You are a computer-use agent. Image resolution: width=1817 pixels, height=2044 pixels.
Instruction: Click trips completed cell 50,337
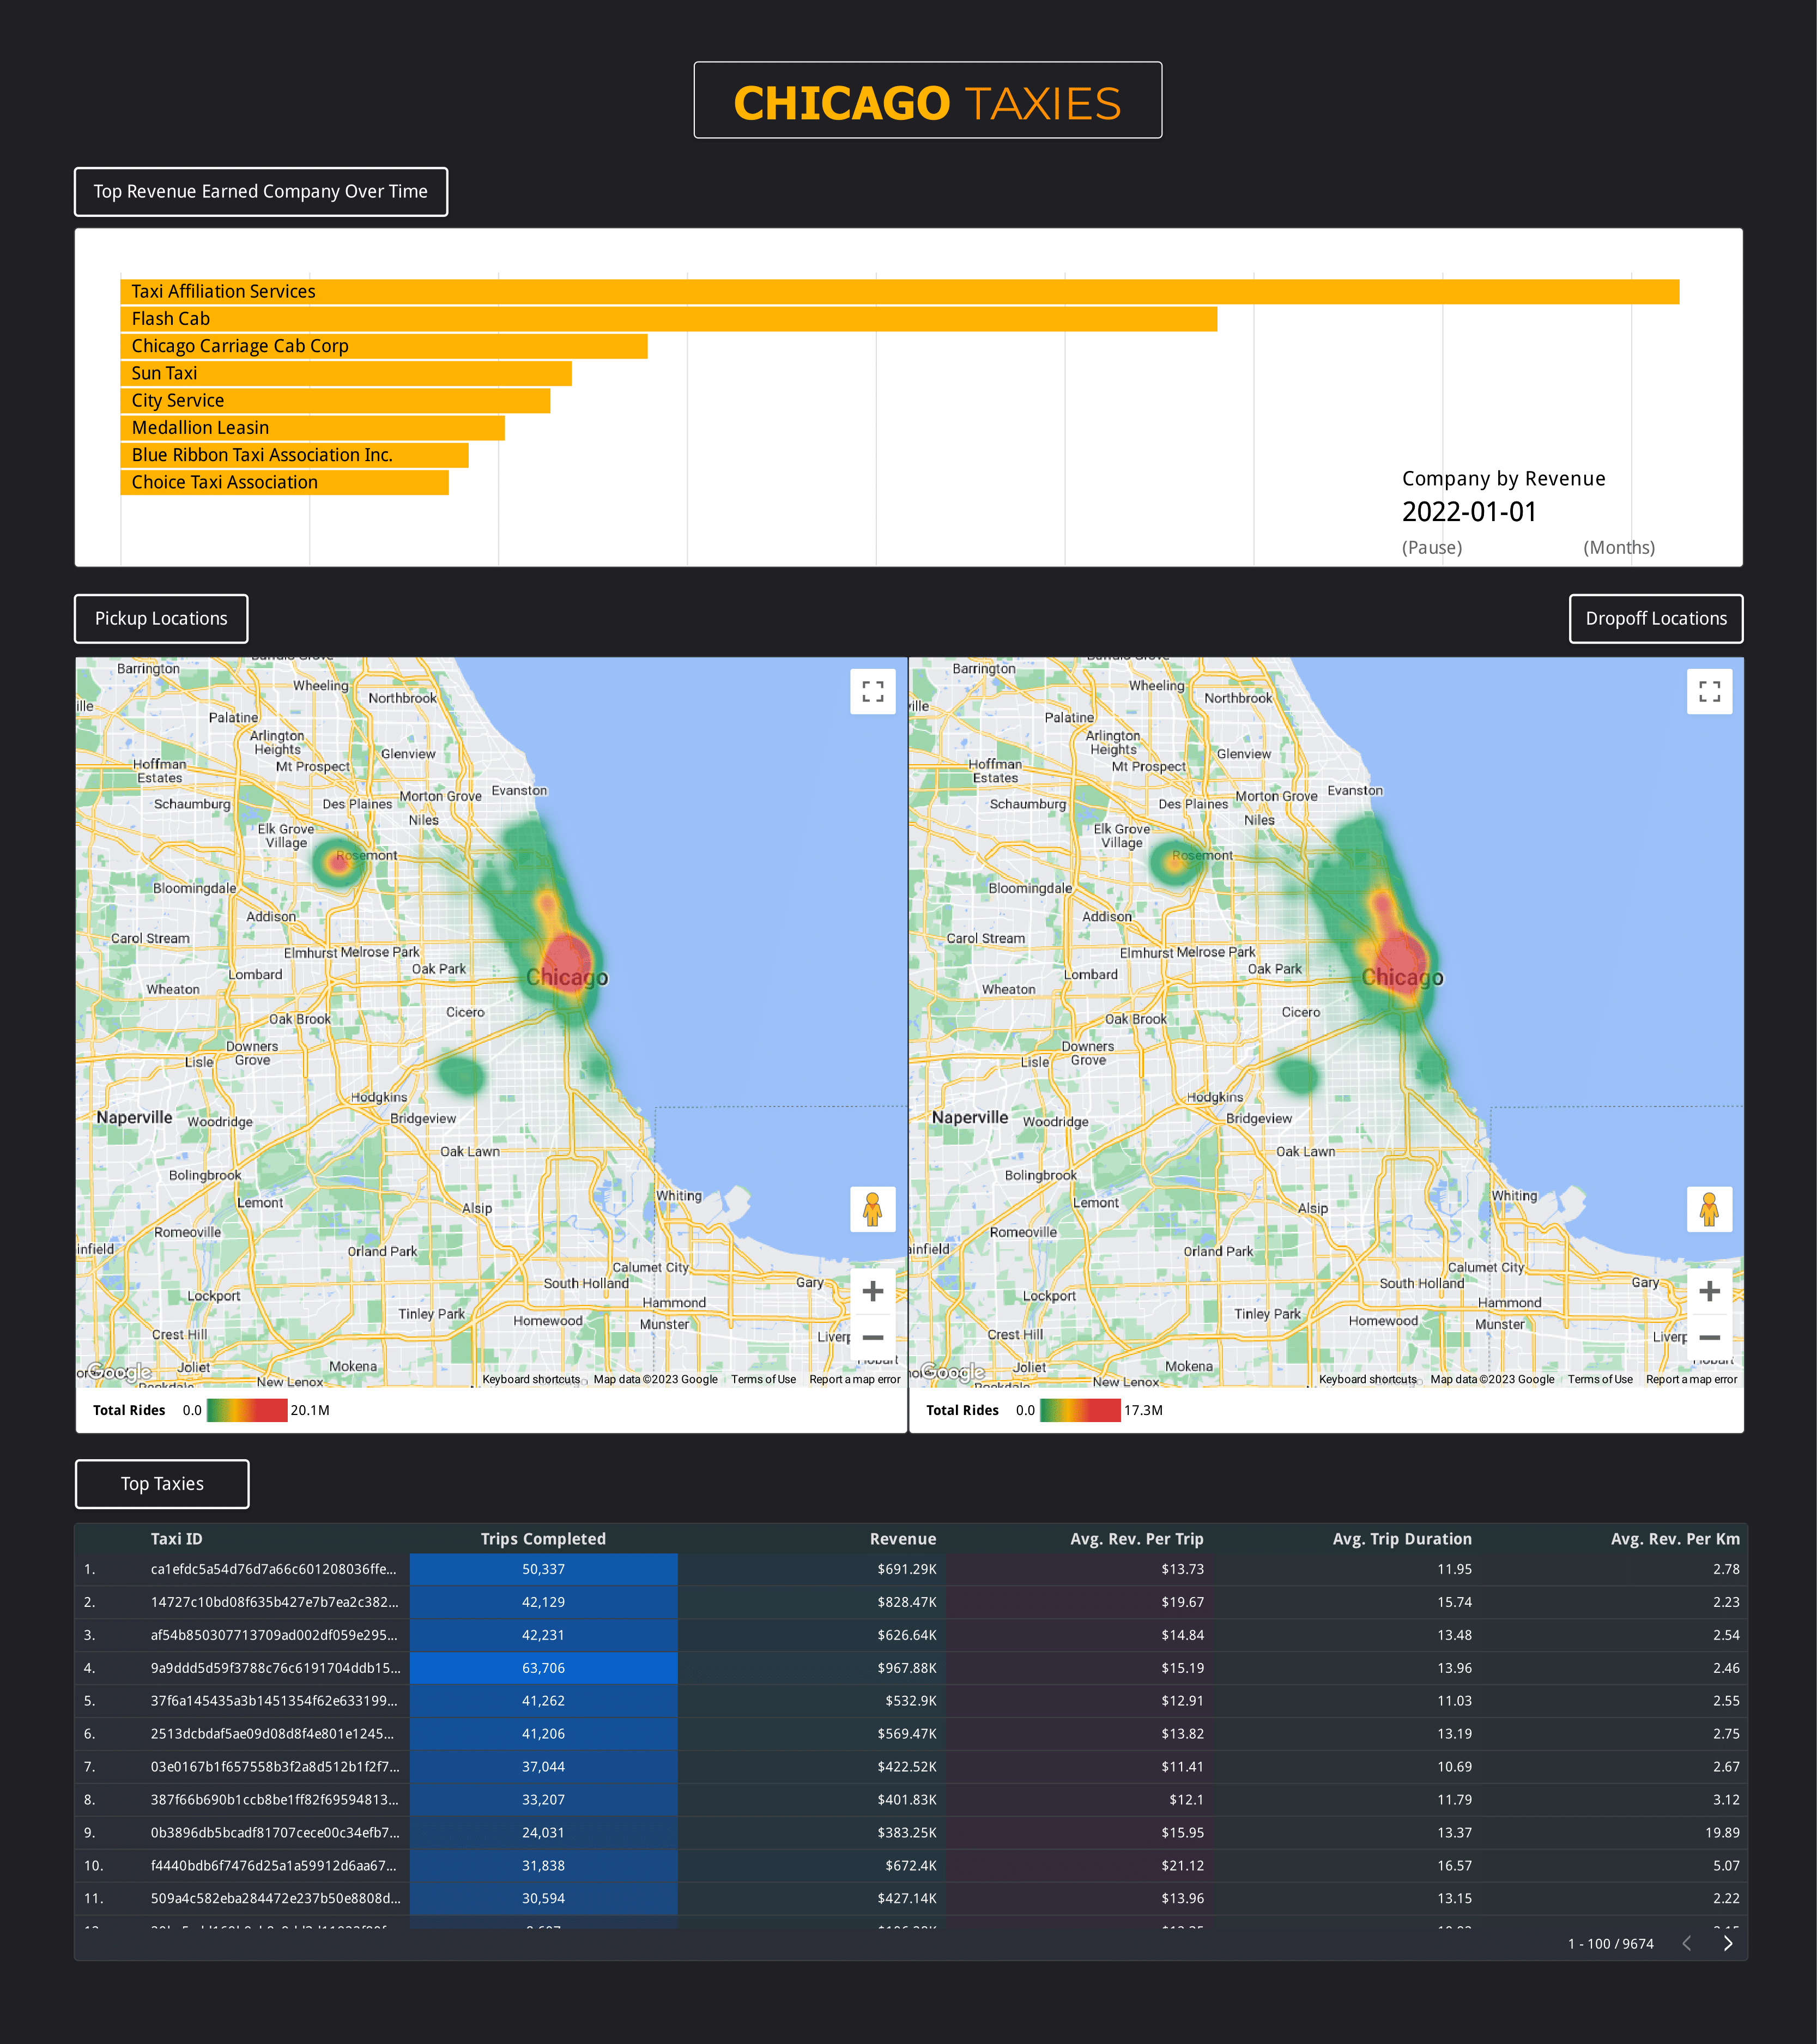pyautogui.click(x=543, y=1569)
